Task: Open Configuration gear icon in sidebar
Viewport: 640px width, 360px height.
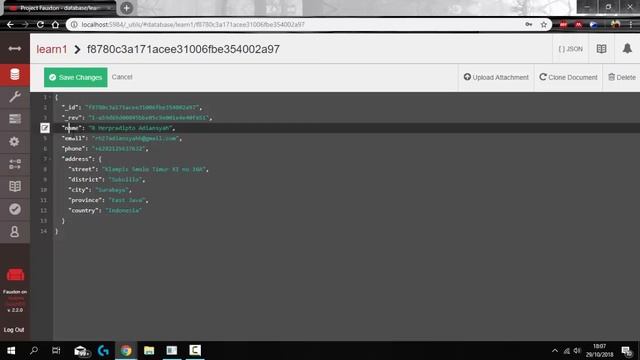Action: pyautogui.click(x=15, y=142)
